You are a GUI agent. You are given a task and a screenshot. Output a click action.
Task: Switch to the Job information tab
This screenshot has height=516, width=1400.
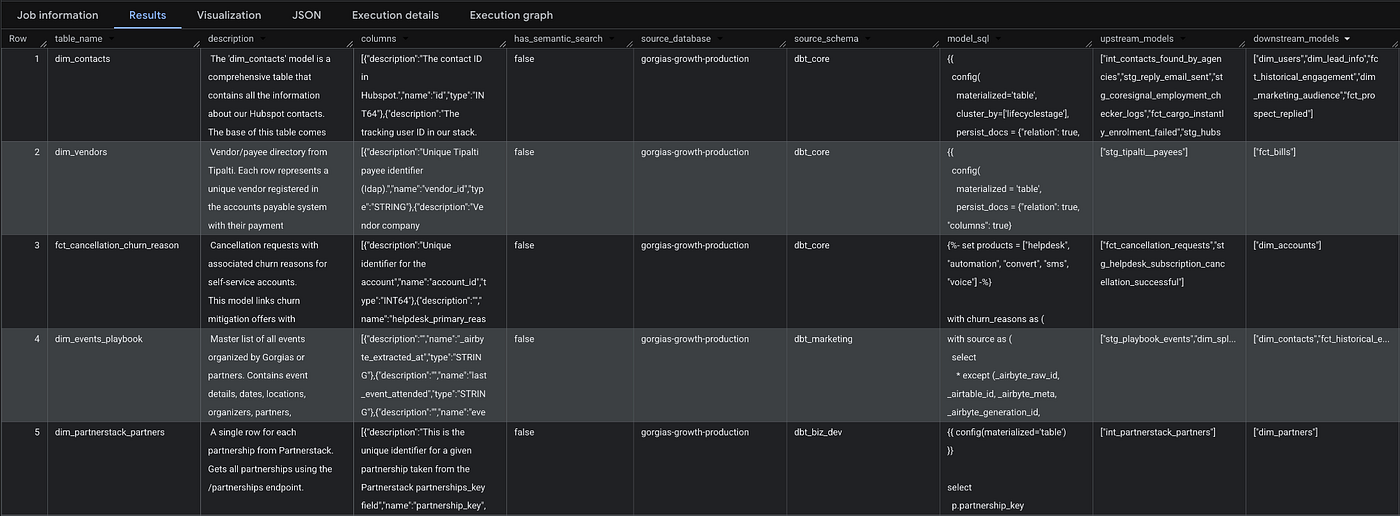tap(58, 15)
